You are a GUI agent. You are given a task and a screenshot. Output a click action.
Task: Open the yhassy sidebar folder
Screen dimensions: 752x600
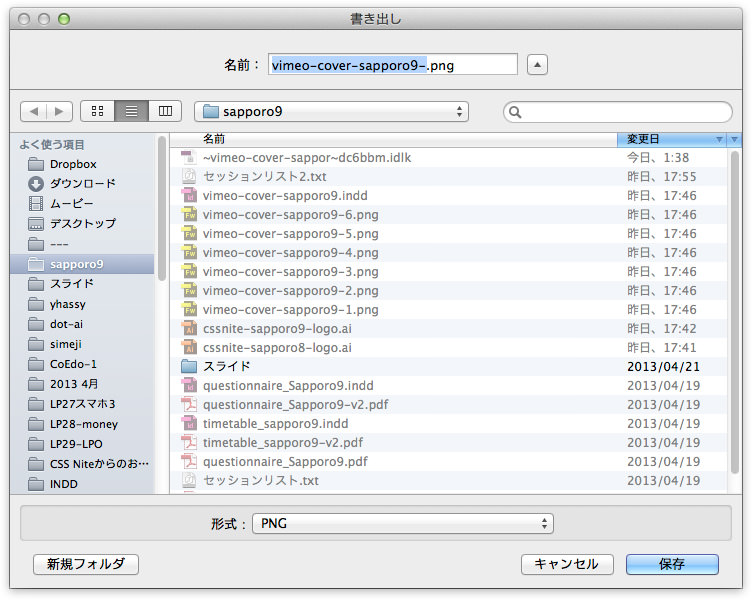(x=82, y=304)
